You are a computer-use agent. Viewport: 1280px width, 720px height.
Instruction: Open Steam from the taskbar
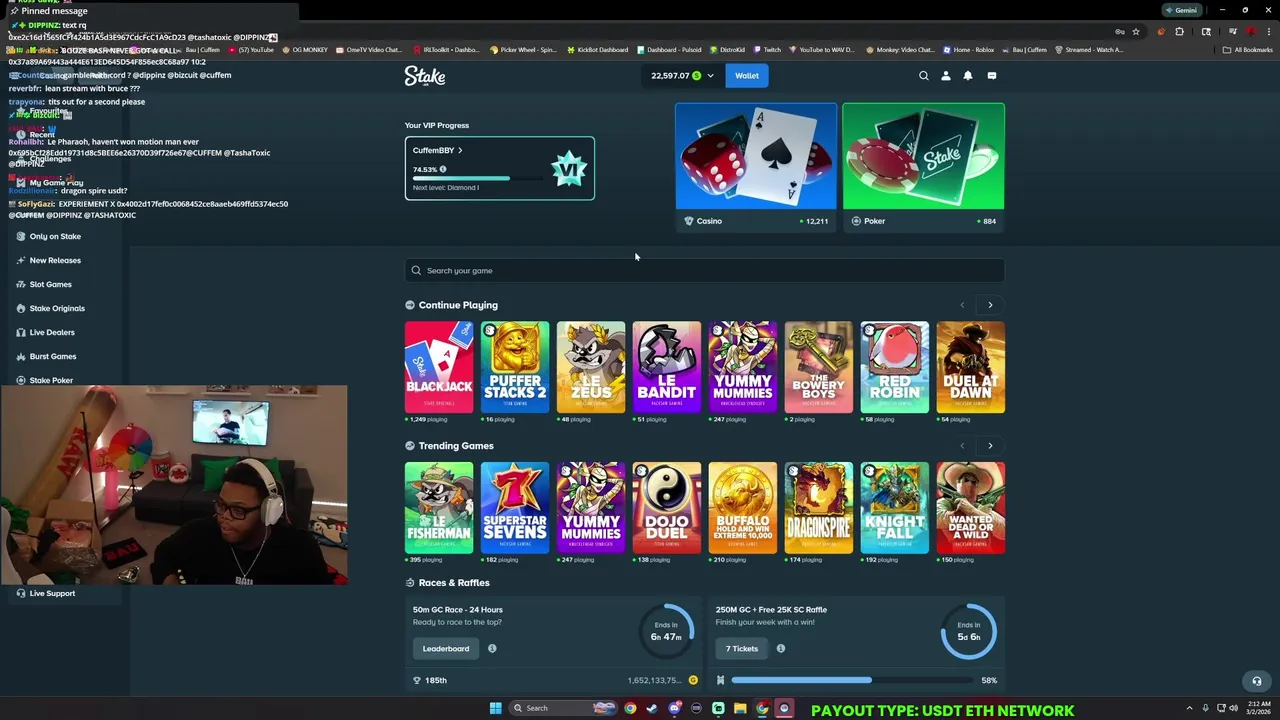coord(652,708)
